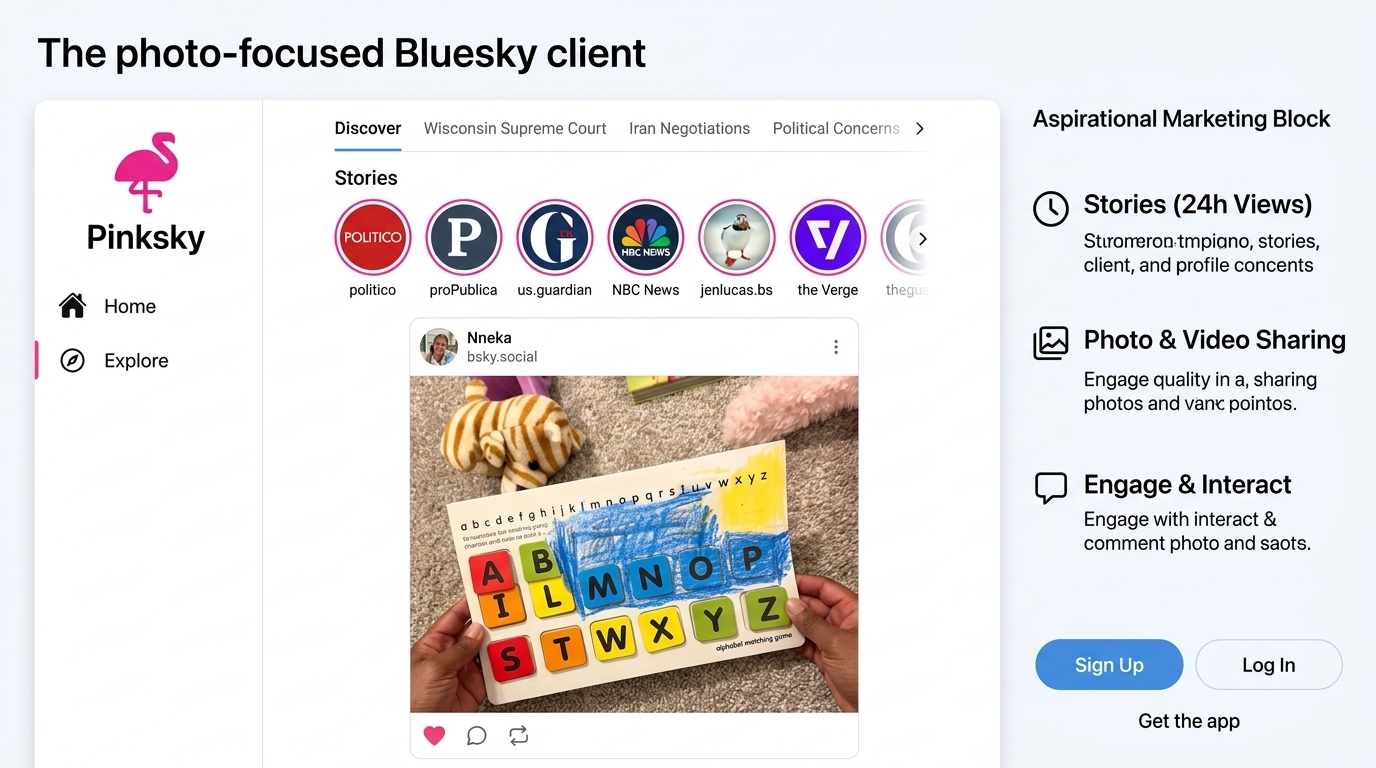View jenlucas.bs puffin story

coord(737,238)
